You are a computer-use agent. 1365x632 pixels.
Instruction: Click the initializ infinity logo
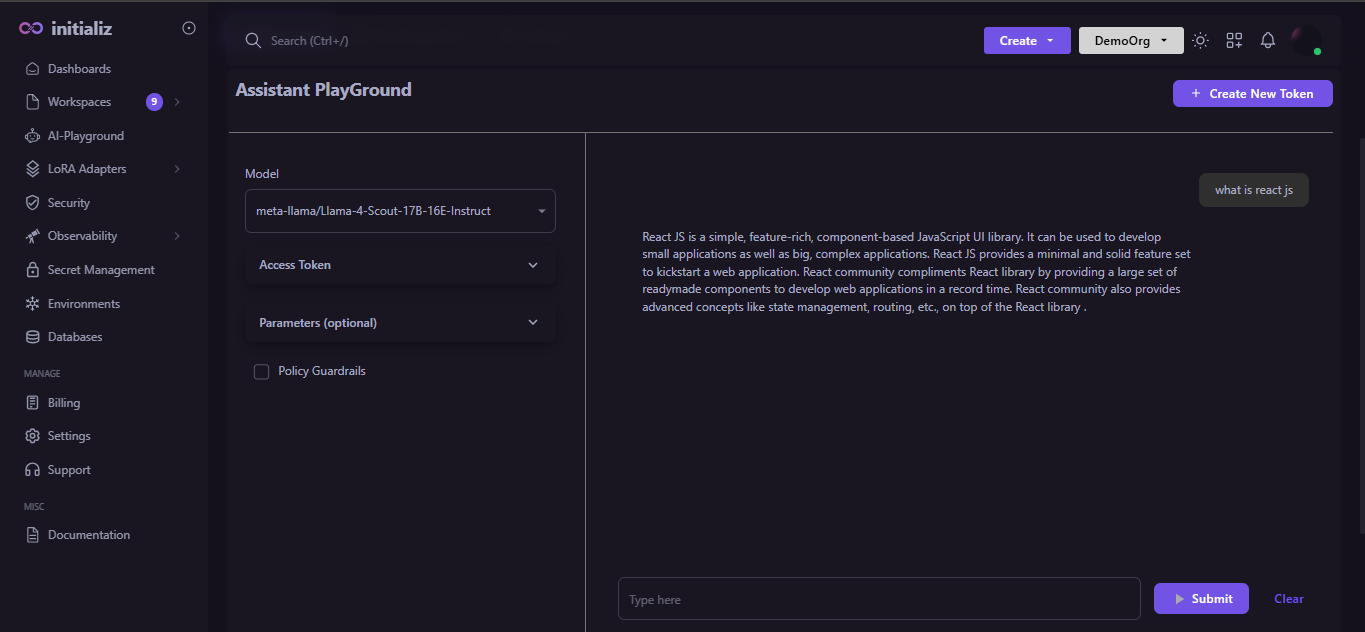(x=31, y=28)
